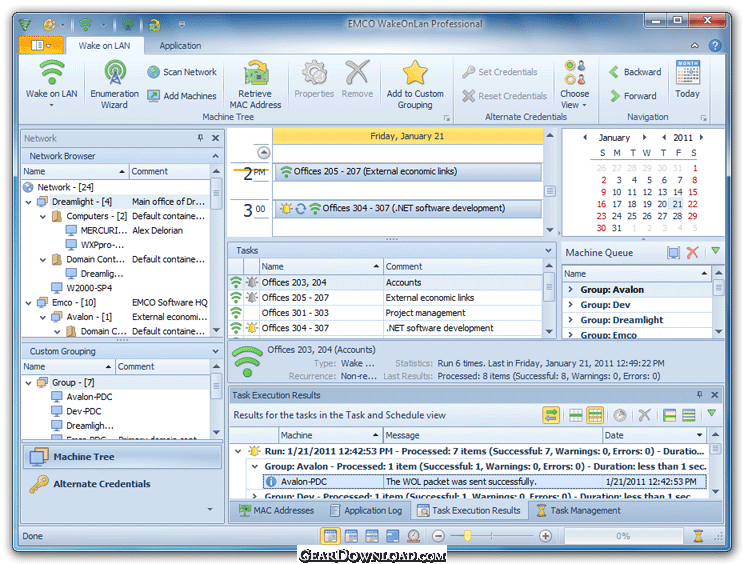Click the zoom in plus button in status bar

546,536
